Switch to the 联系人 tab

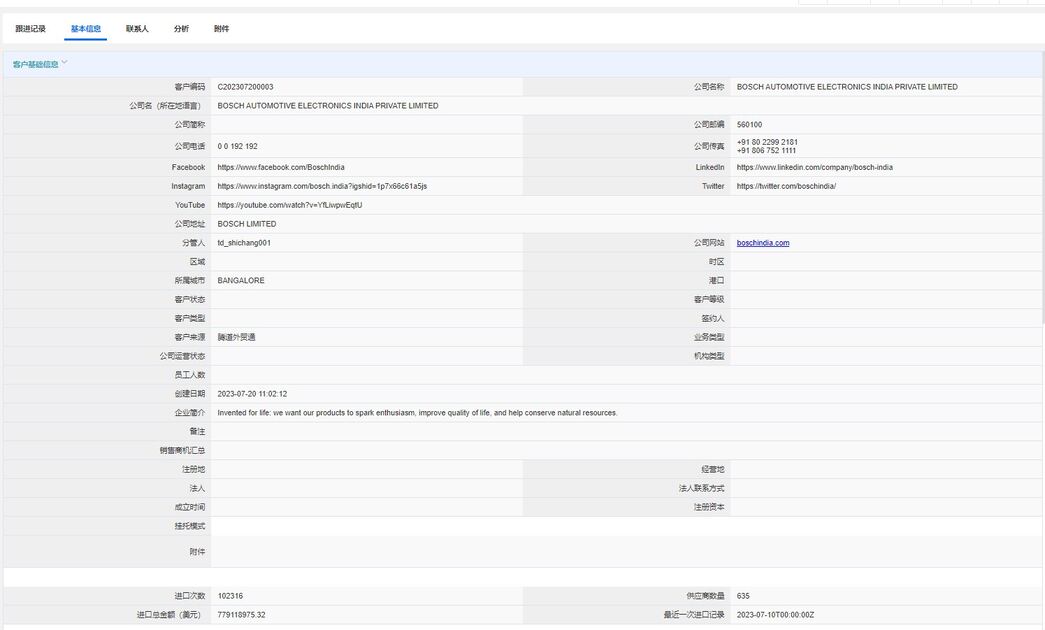137,29
